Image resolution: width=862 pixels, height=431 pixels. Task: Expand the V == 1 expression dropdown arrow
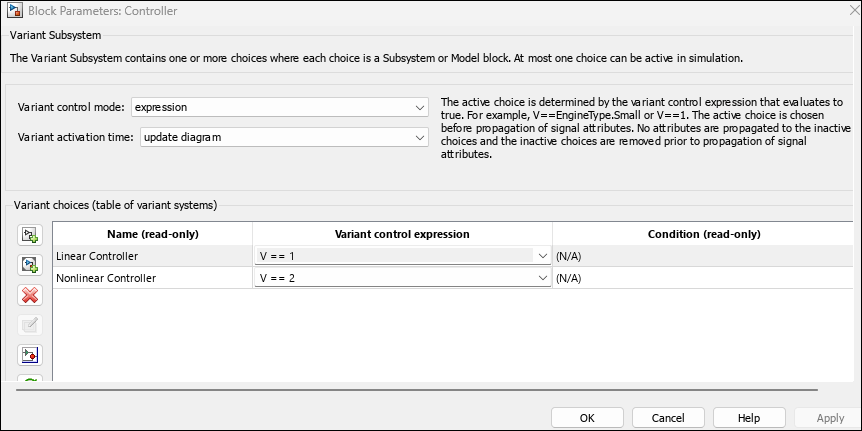542,256
